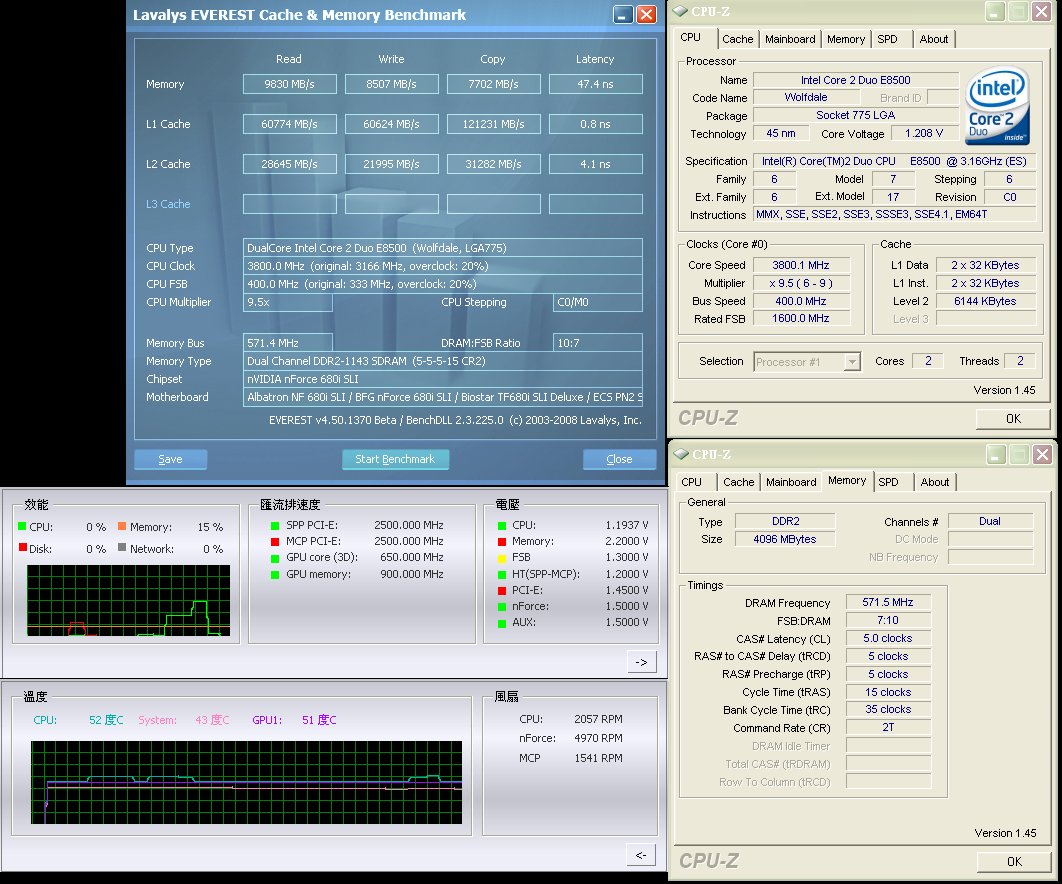Click the Chipset field "nVIDIA nForce 680i SLI"

coord(443,379)
